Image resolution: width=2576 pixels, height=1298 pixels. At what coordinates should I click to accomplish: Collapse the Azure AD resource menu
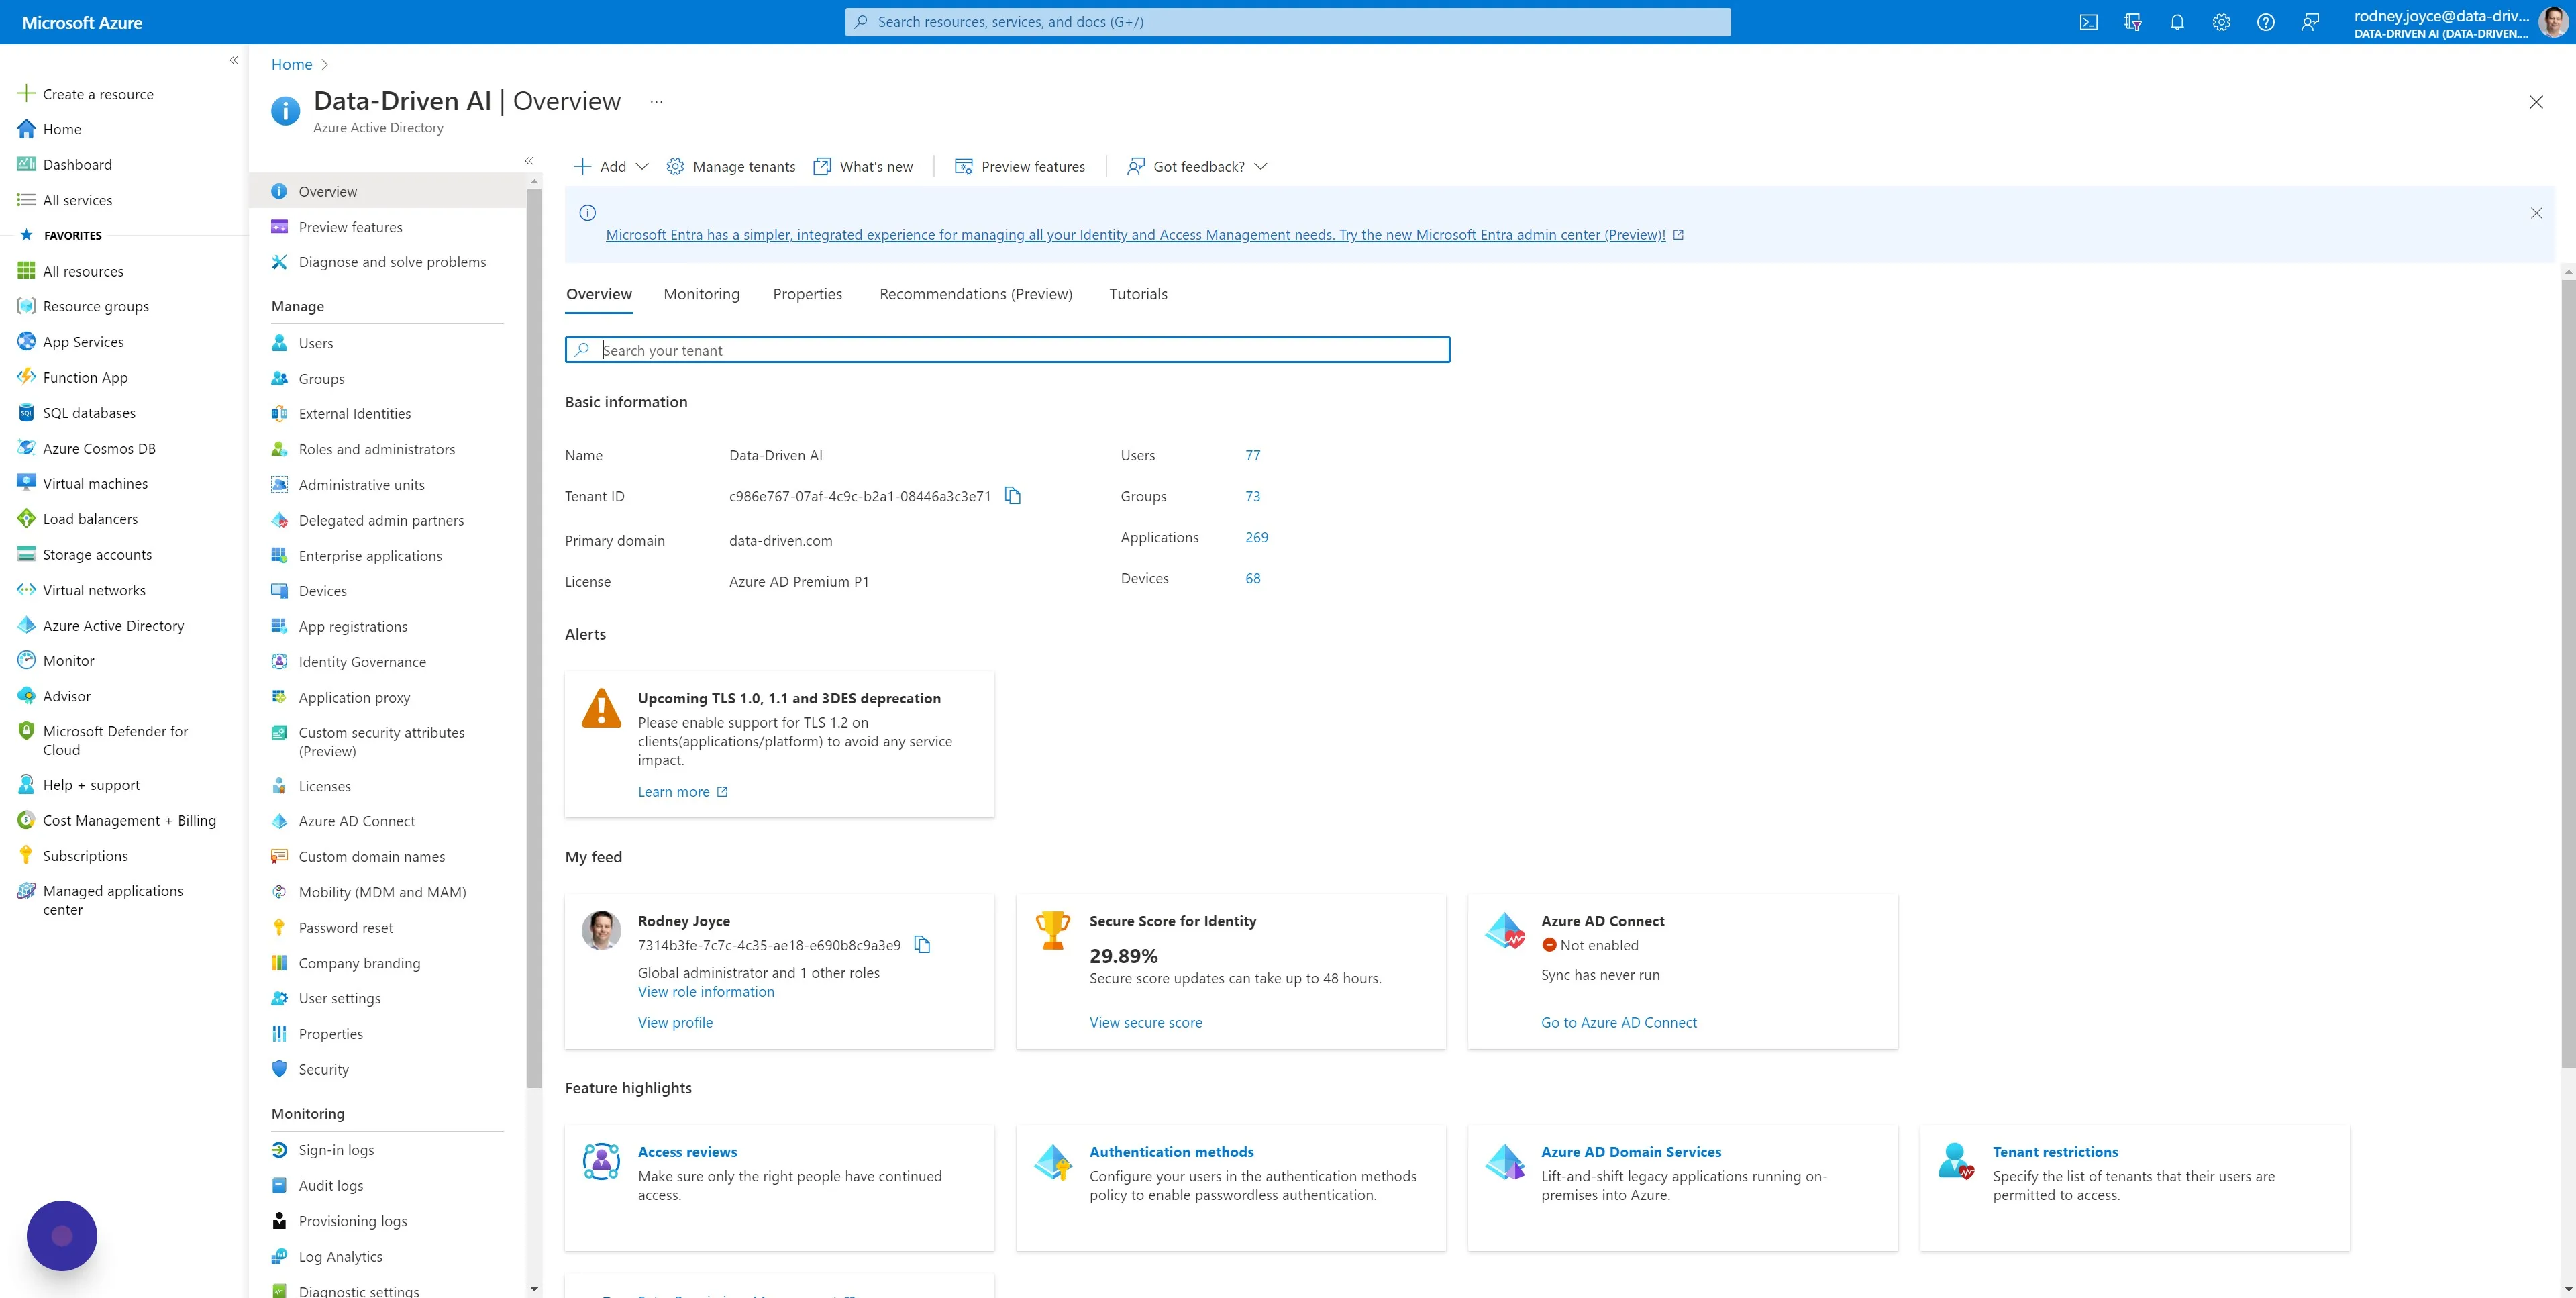[x=529, y=160]
